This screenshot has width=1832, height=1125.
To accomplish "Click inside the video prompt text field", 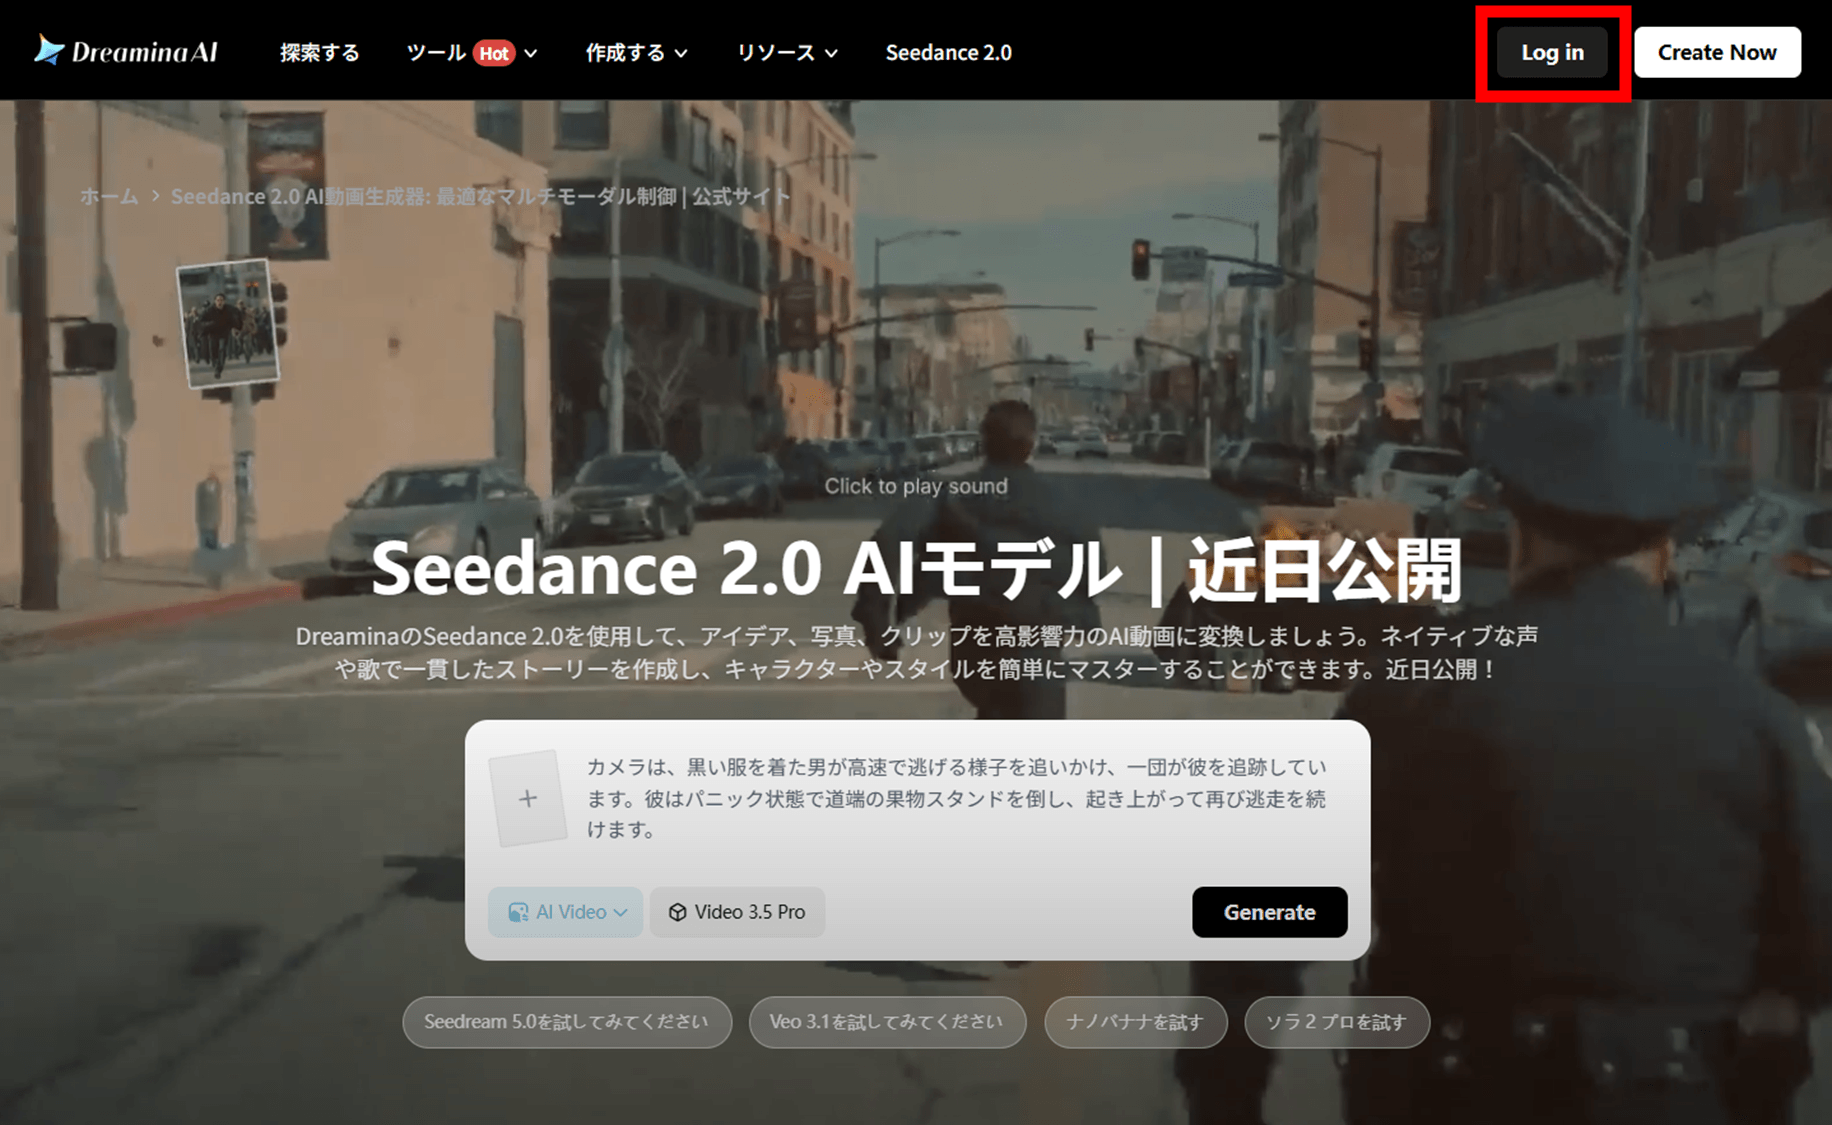I will tap(955, 798).
